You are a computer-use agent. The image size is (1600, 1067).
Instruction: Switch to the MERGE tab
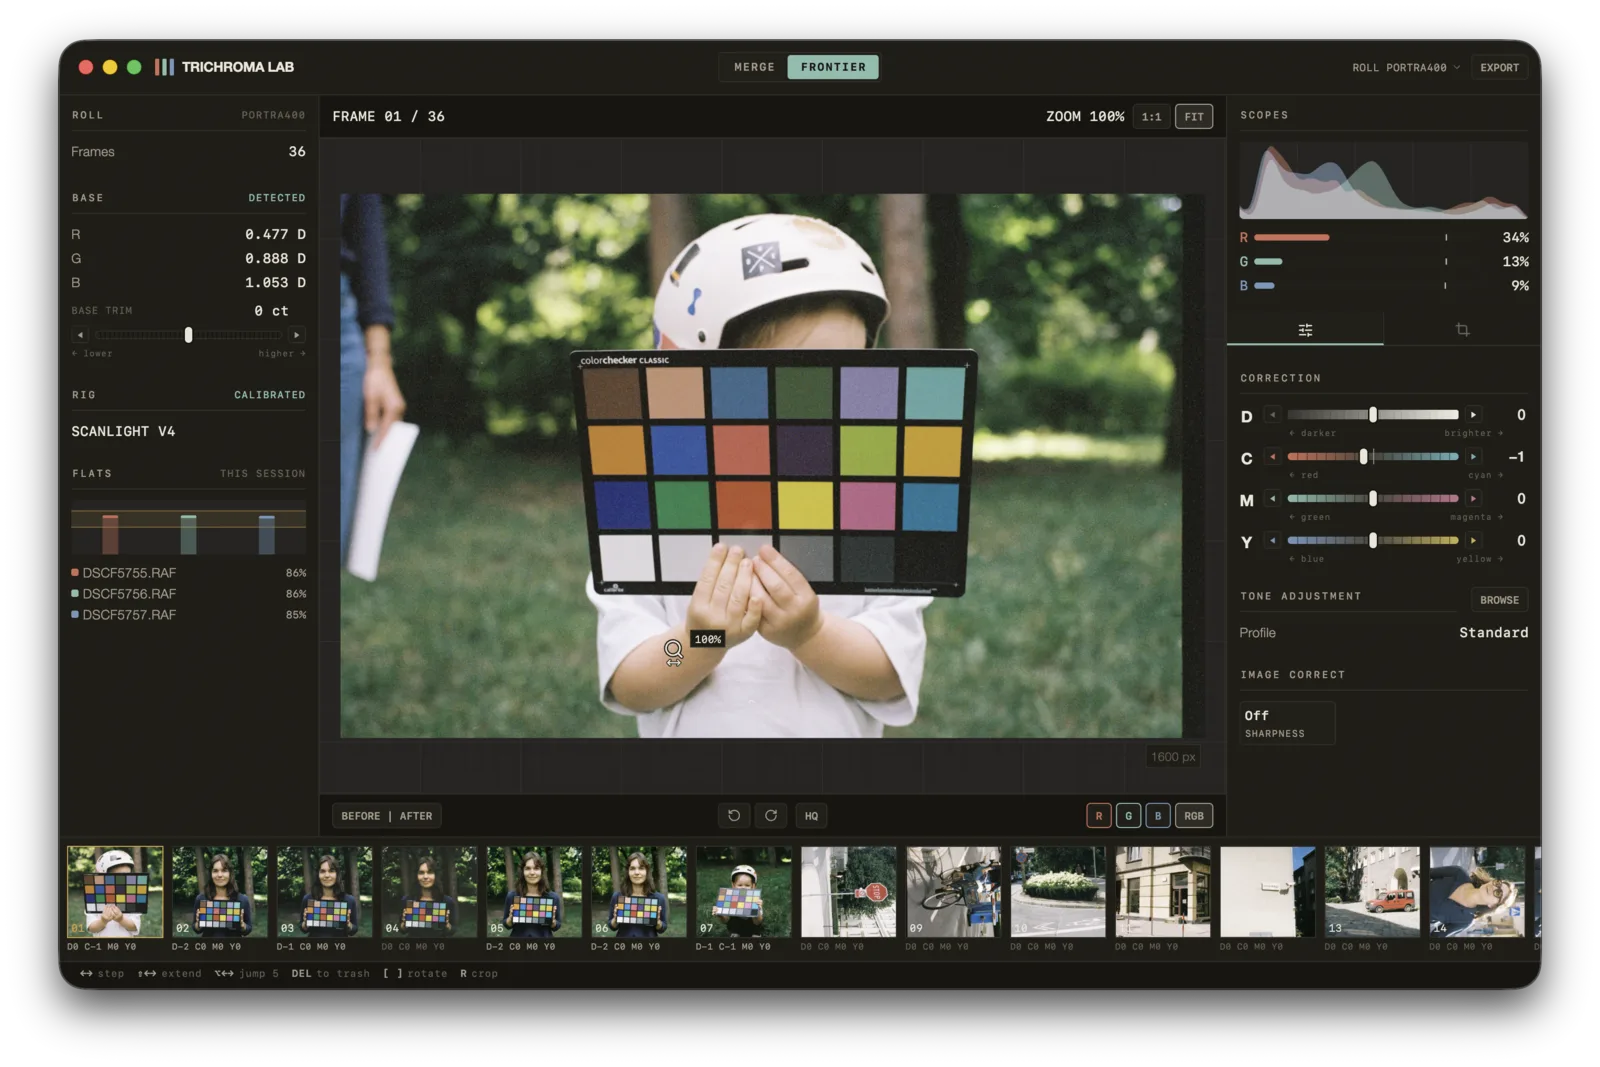click(754, 67)
